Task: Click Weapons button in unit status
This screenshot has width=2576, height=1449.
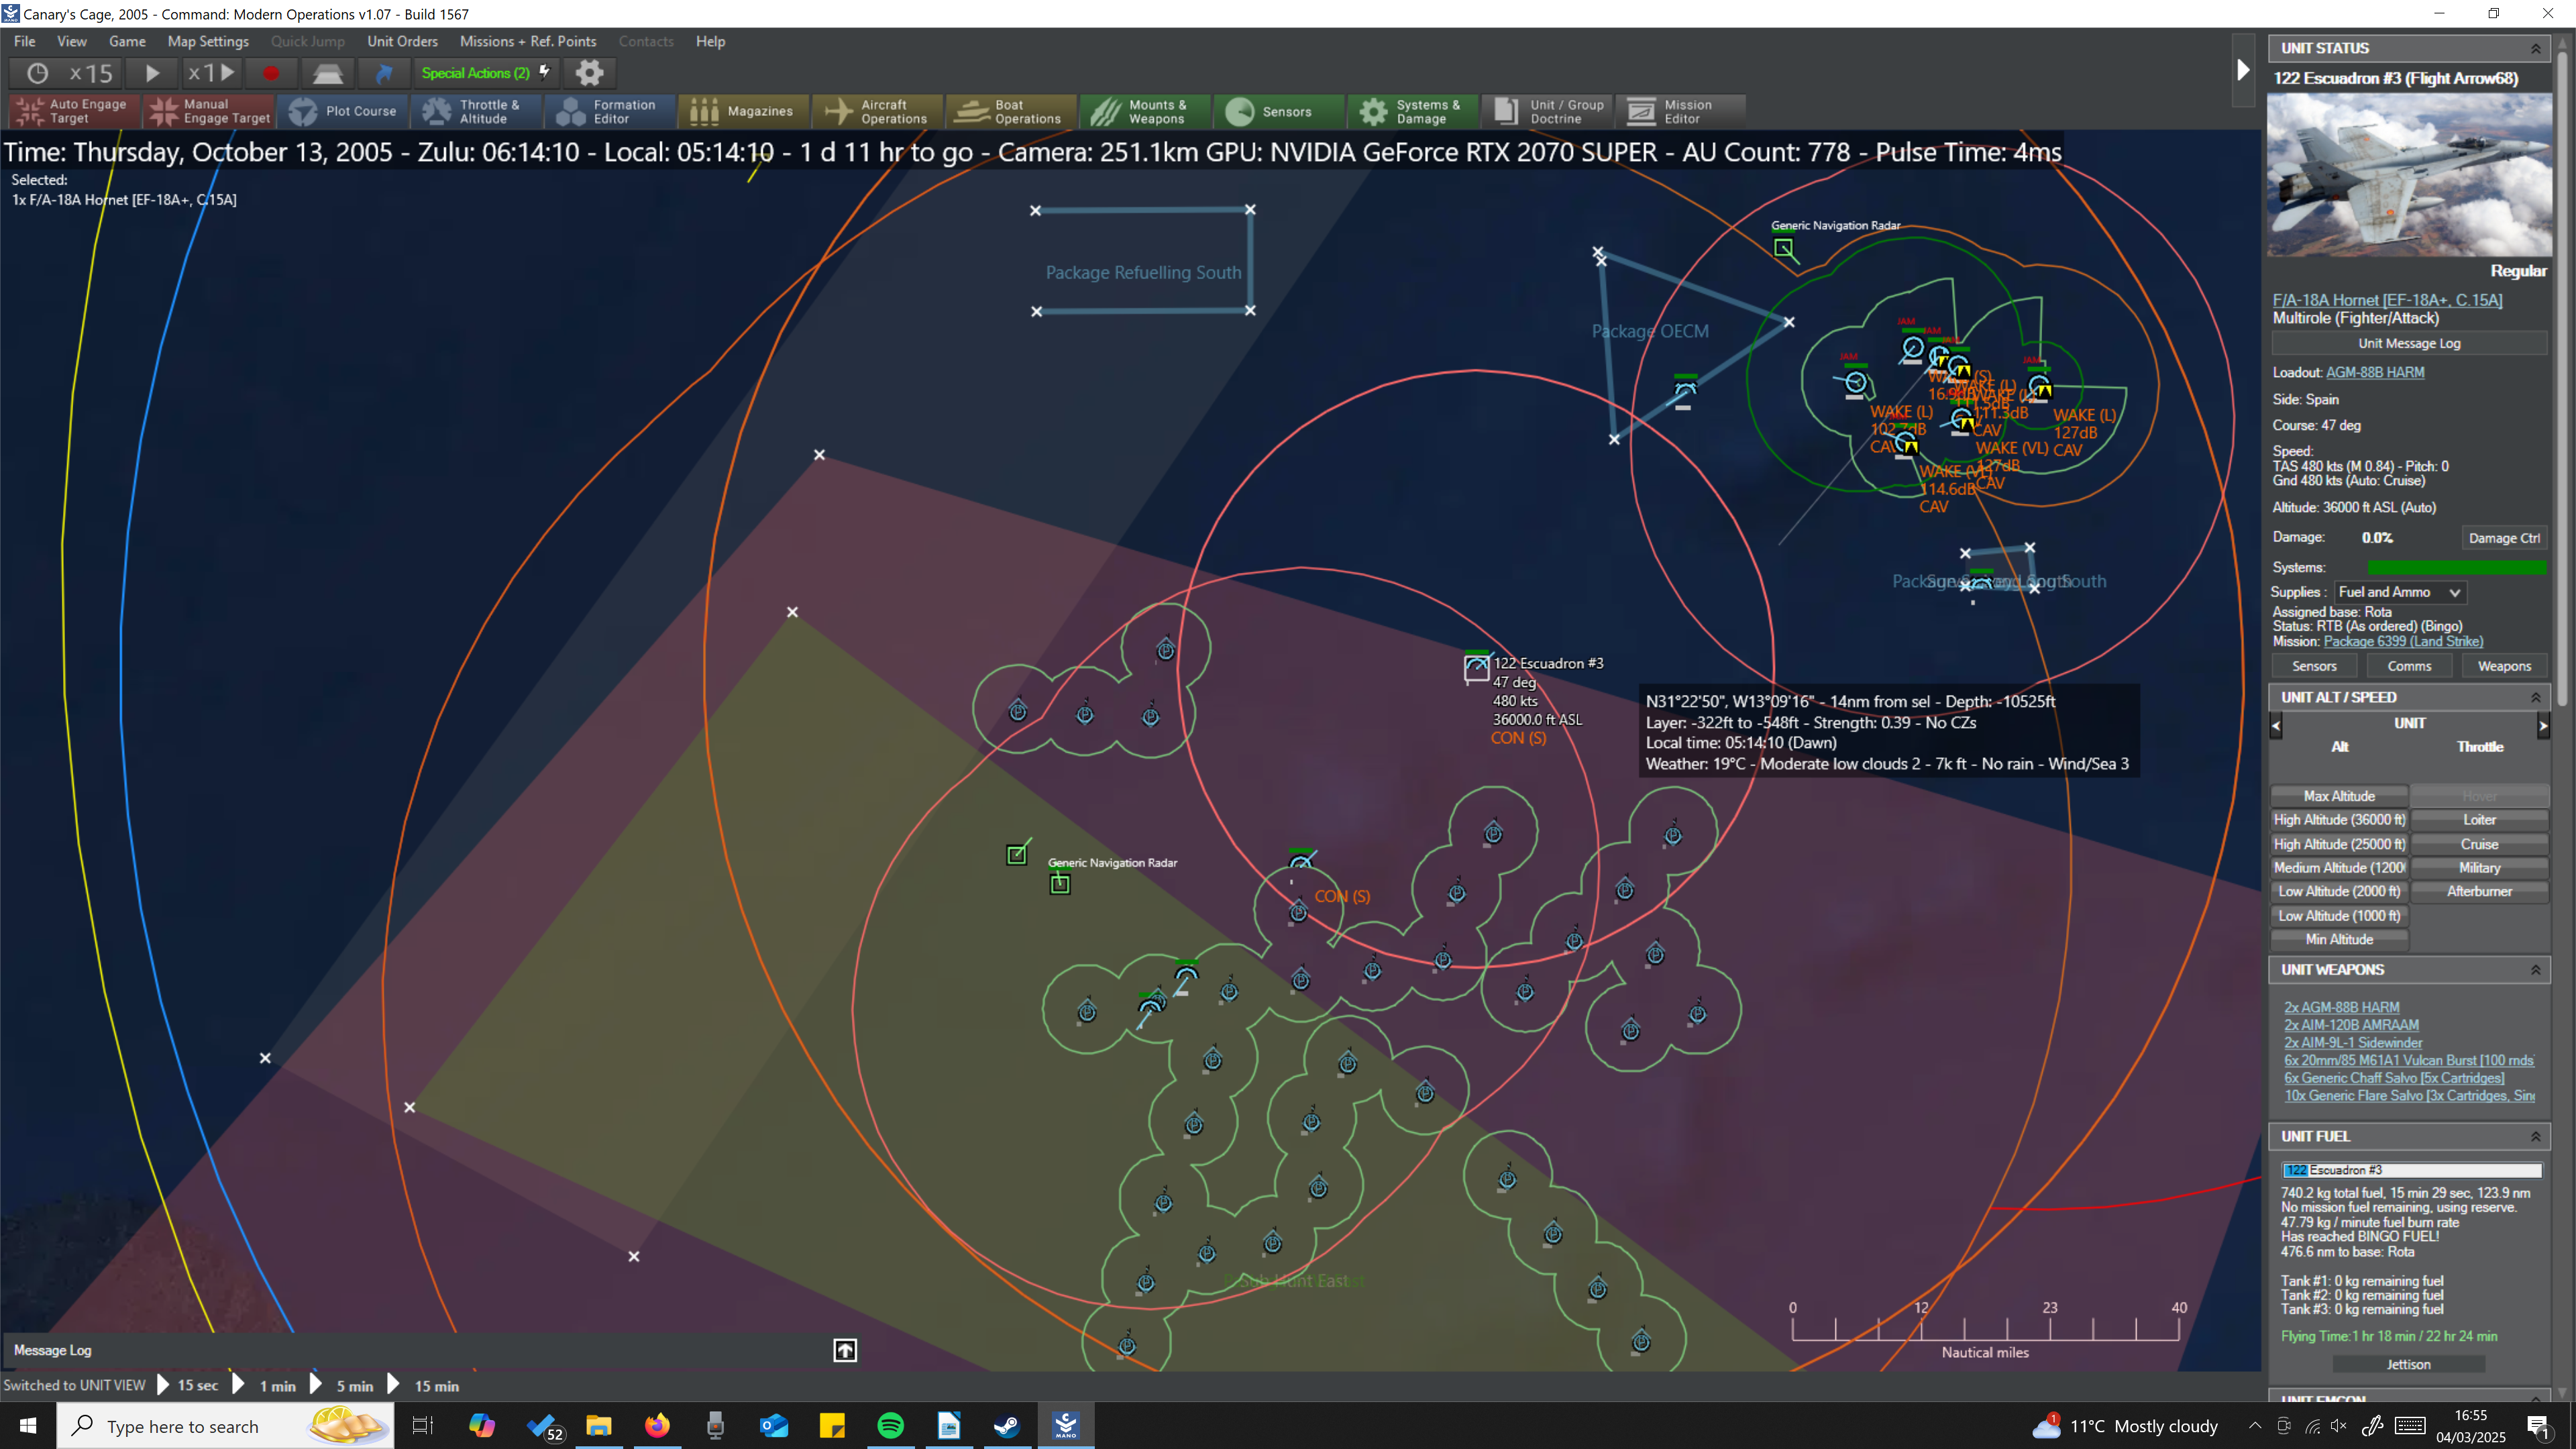Action: click(2504, 666)
